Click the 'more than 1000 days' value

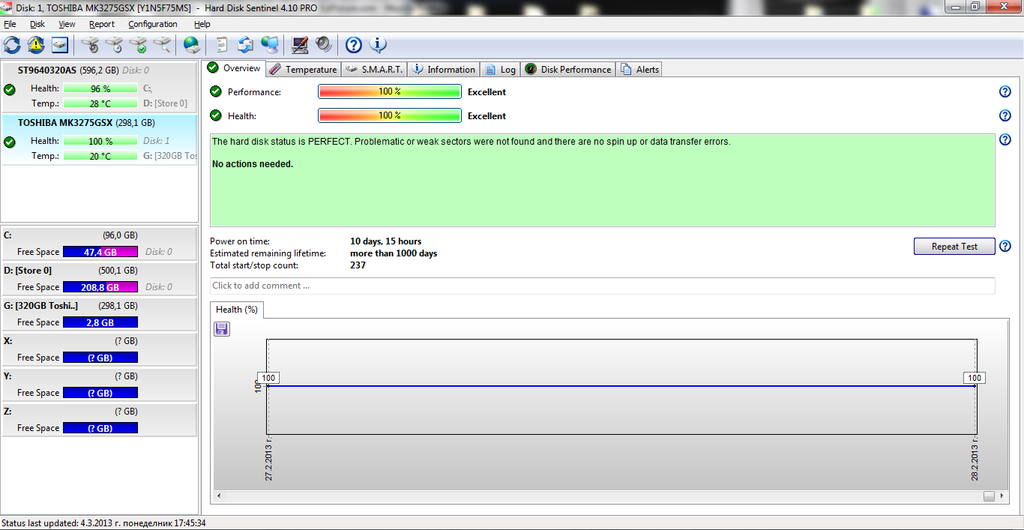click(x=394, y=253)
